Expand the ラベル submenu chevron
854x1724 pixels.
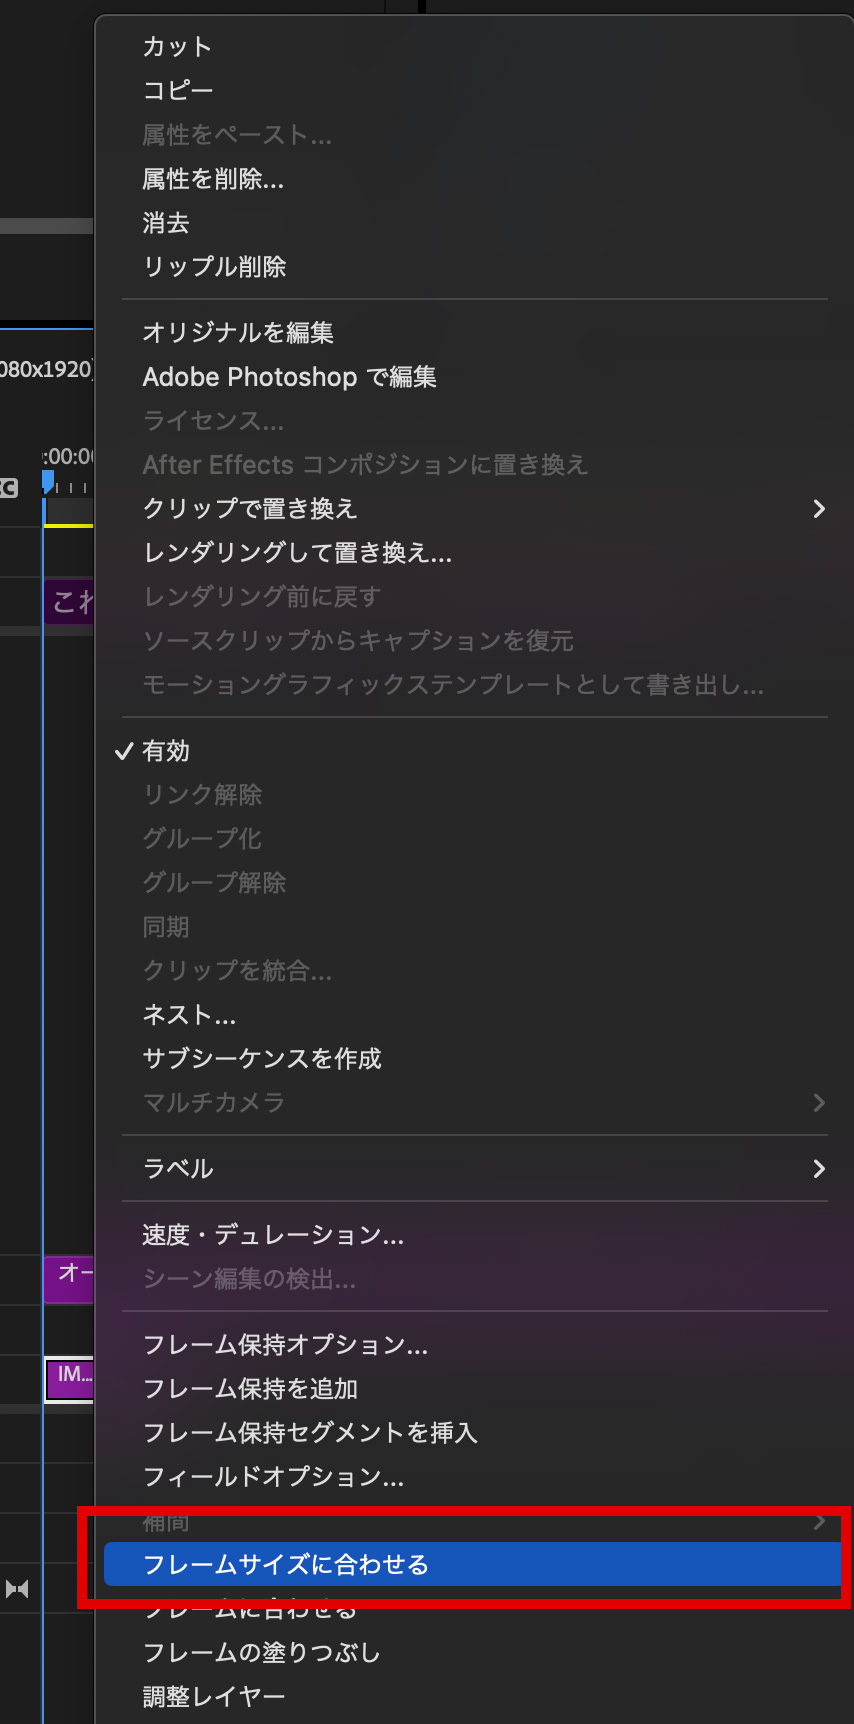coord(819,1169)
